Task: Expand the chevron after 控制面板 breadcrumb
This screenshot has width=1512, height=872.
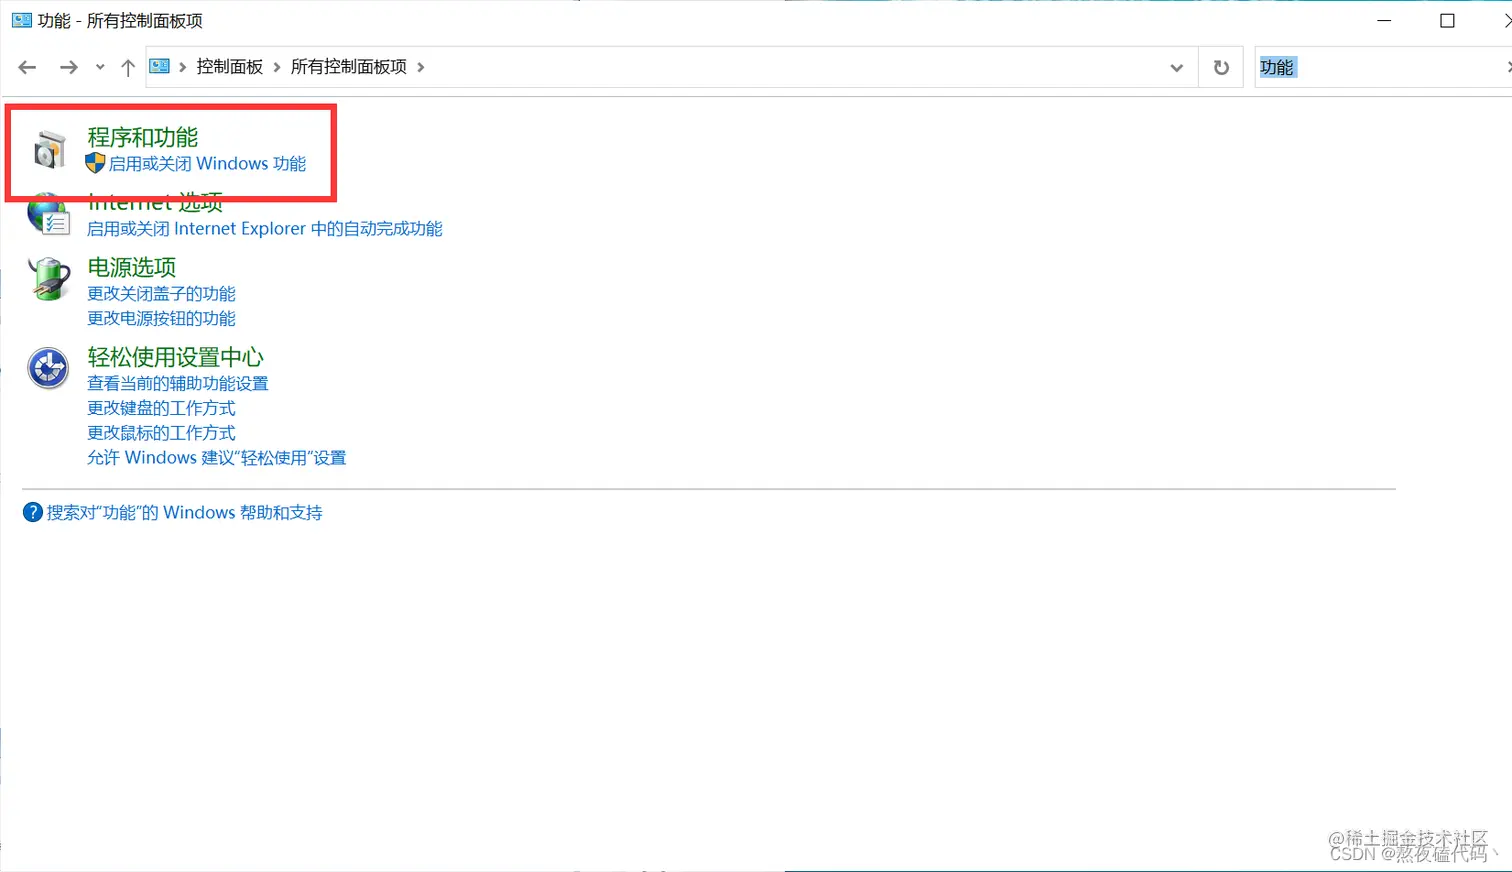Action: pyautogui.click(x=277, y=67)
